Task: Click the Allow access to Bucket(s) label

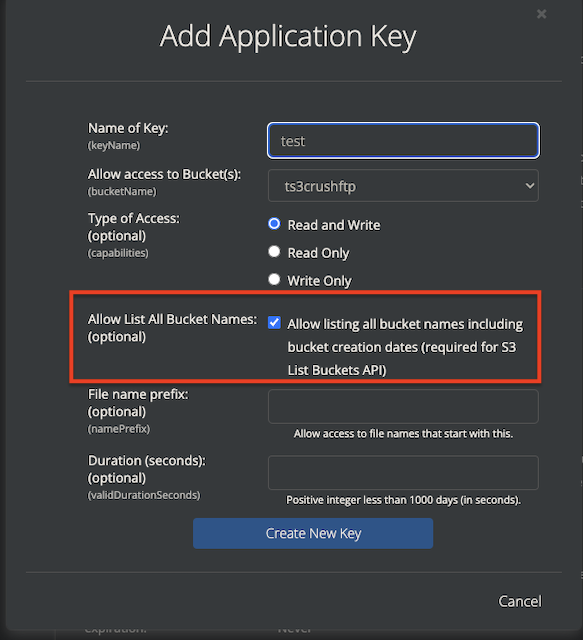Action: [x=164, y=174]
